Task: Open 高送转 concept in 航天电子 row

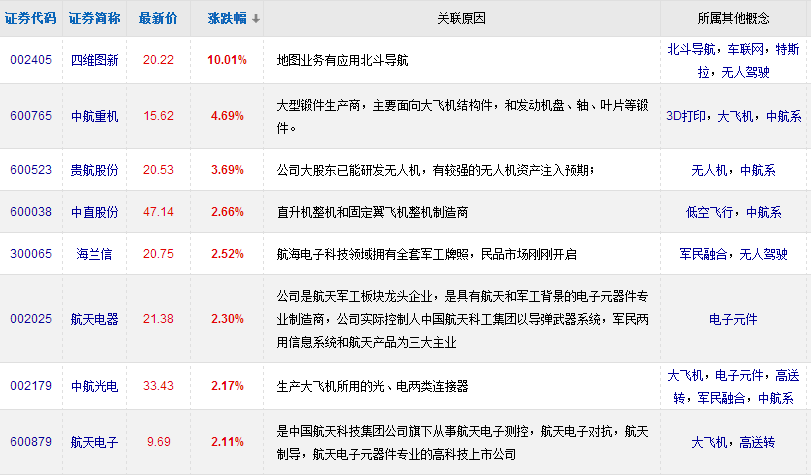Action: coord(757,442)
